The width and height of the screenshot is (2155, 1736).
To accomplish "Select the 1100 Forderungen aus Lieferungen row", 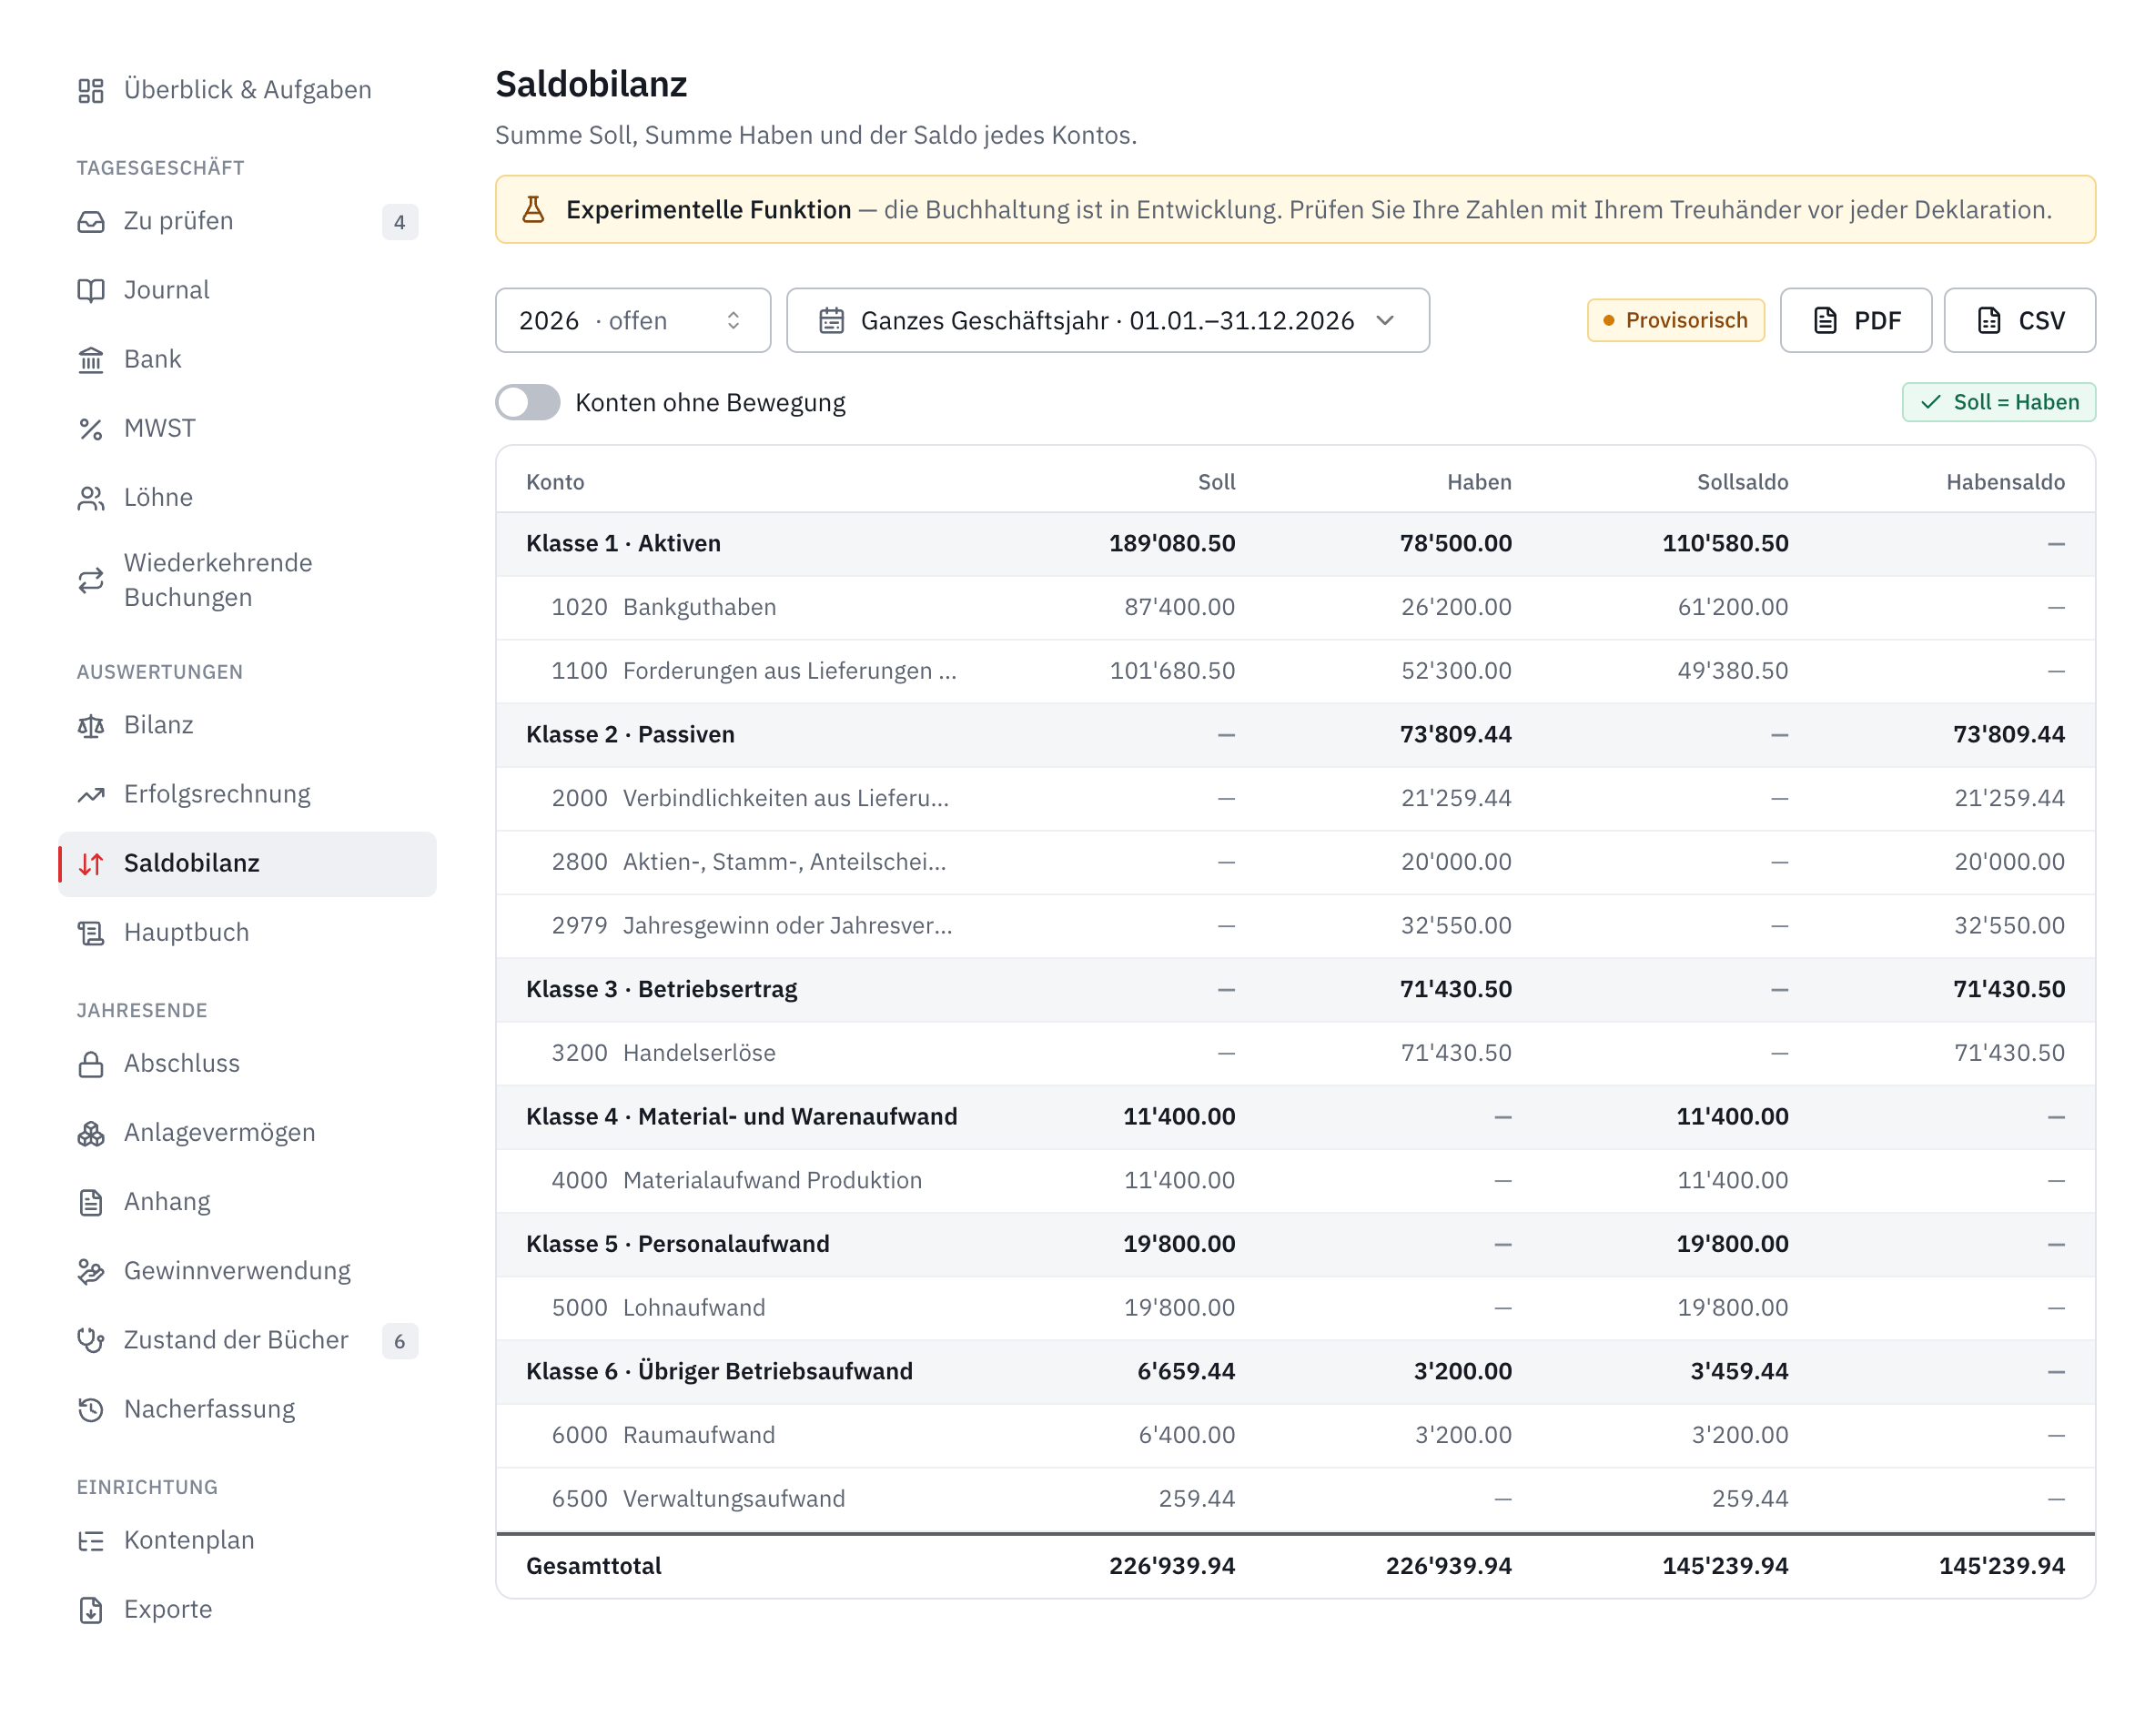I will 1296,671.
